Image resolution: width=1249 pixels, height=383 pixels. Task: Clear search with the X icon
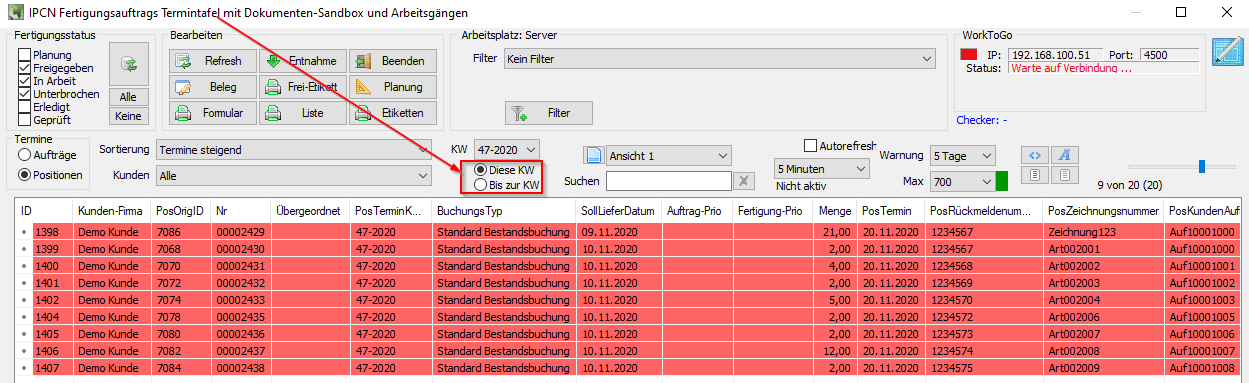[x=743, y=181]
